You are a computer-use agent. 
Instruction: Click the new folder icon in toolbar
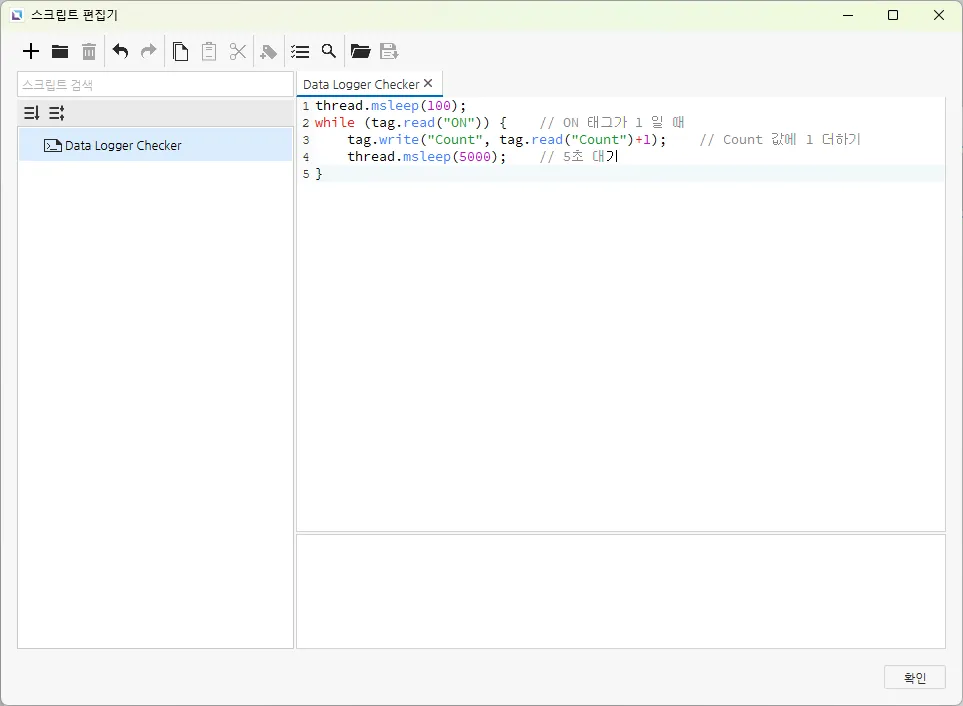60,51
